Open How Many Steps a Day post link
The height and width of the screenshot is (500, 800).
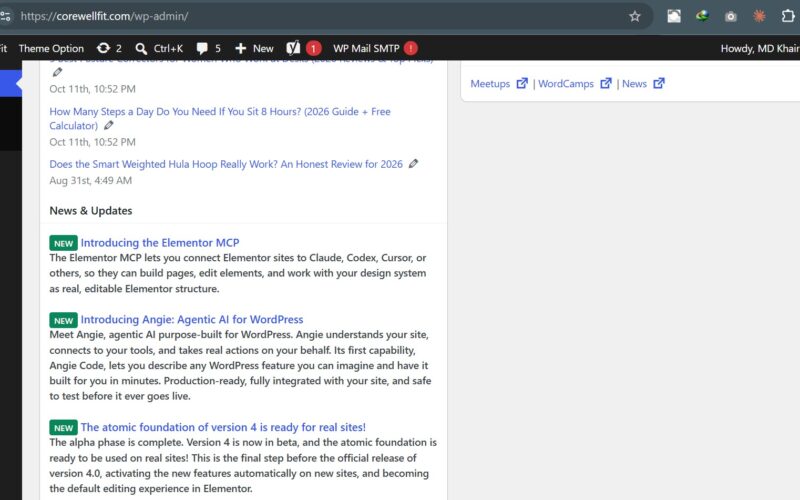click(x=220, y=118)
